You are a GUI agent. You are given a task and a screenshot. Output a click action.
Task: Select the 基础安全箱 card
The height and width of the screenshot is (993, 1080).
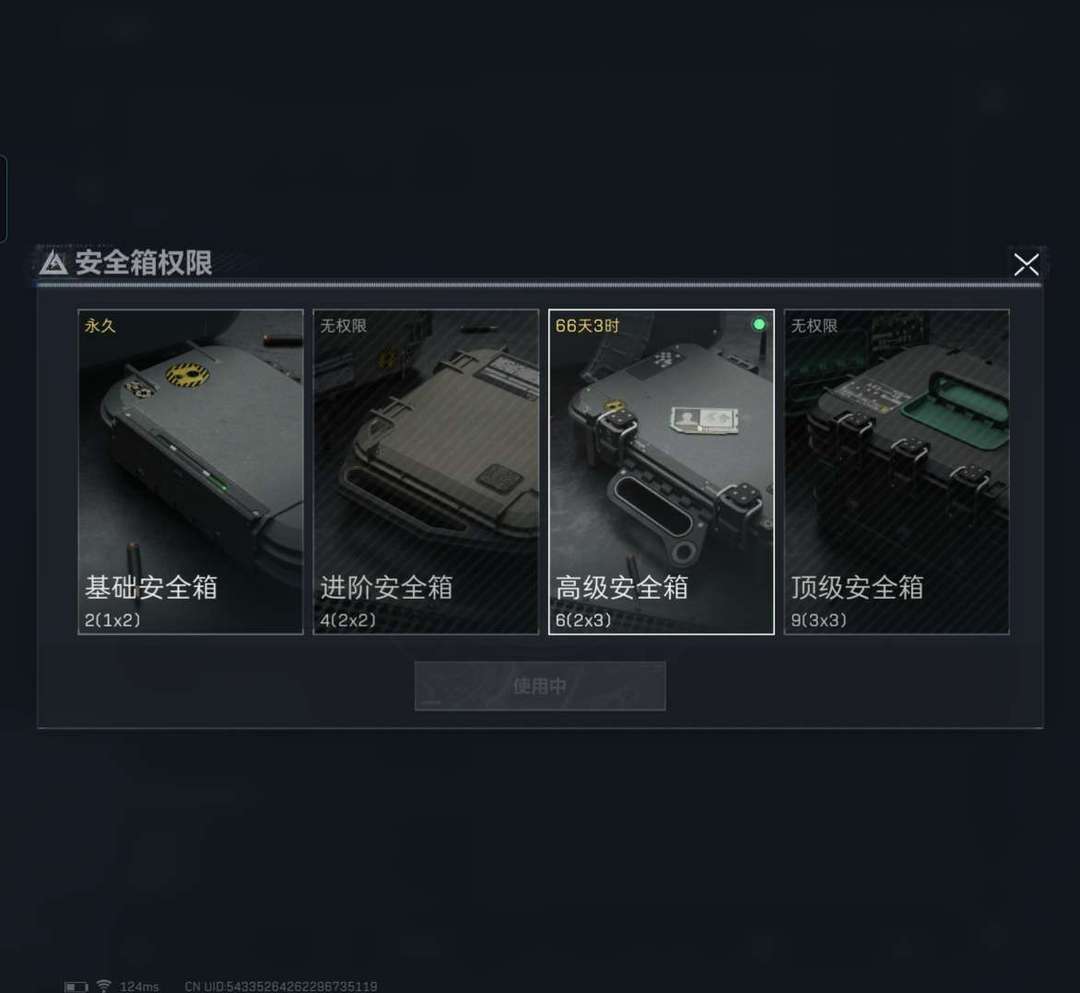tap(191, 472)
